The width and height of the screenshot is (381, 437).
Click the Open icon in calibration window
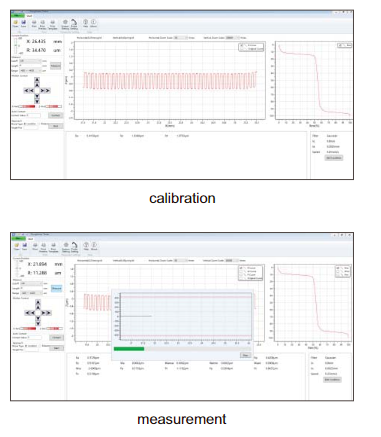click(x=15, y=23)
